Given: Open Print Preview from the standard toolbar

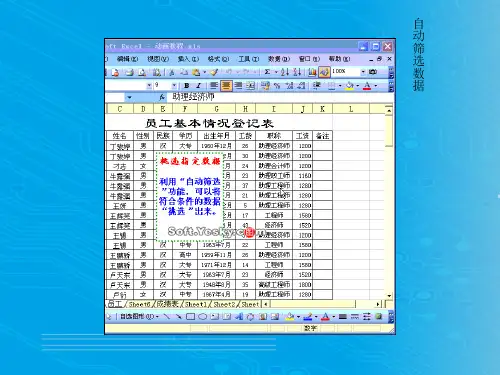Looking at the screenshot, I should [x=142, y=72].
